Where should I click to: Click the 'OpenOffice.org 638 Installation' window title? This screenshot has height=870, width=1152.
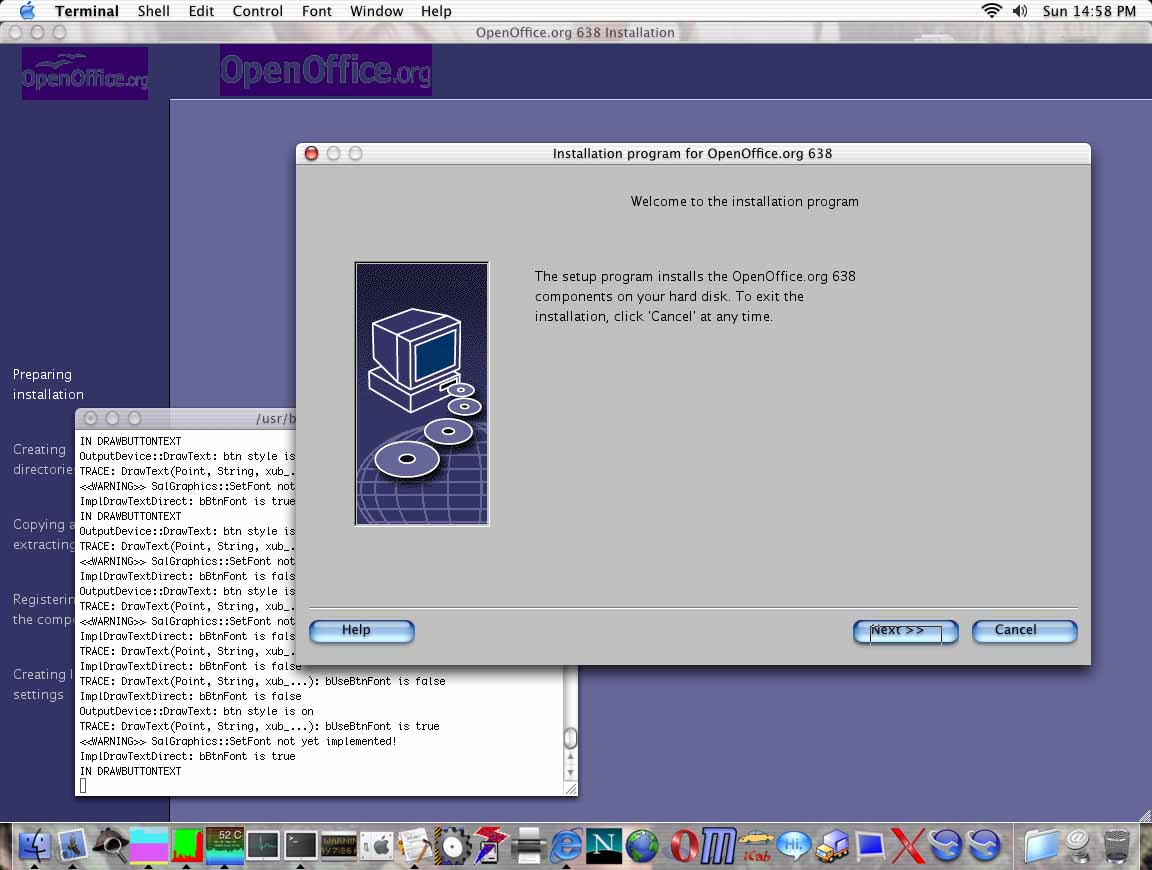tap(575, 32)
